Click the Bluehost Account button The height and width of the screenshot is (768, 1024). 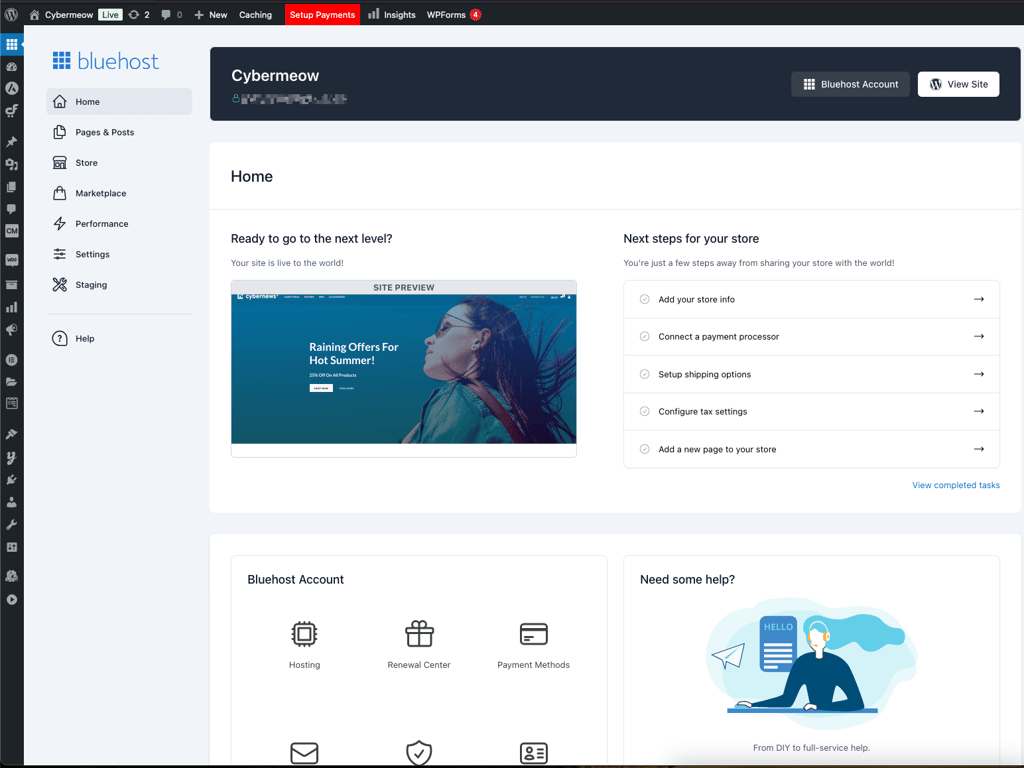850,84
